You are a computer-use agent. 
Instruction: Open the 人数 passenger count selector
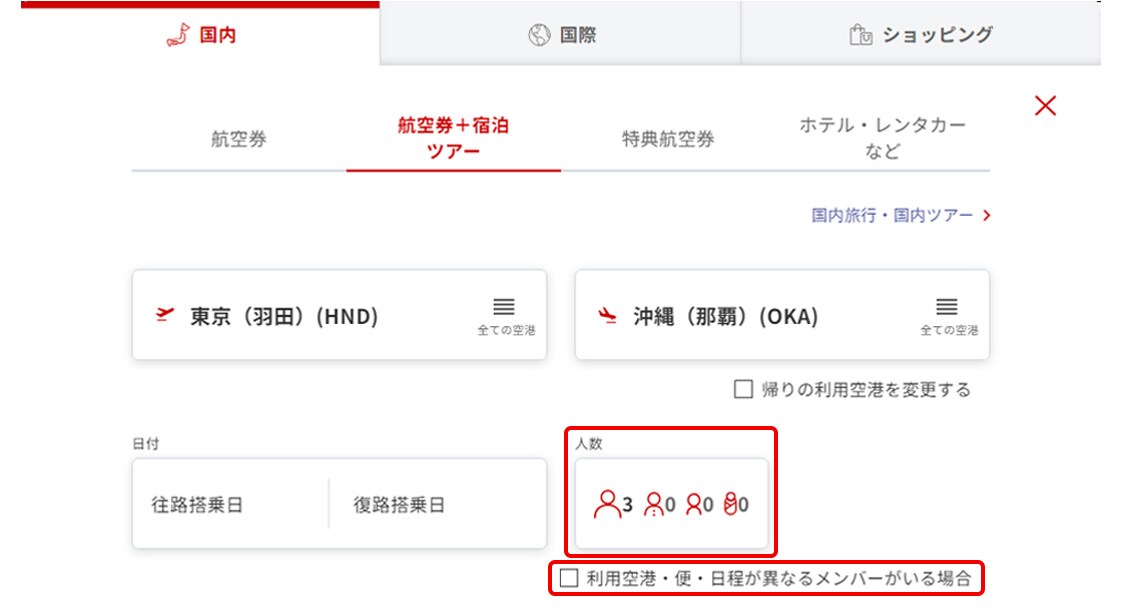coord(671,504)
